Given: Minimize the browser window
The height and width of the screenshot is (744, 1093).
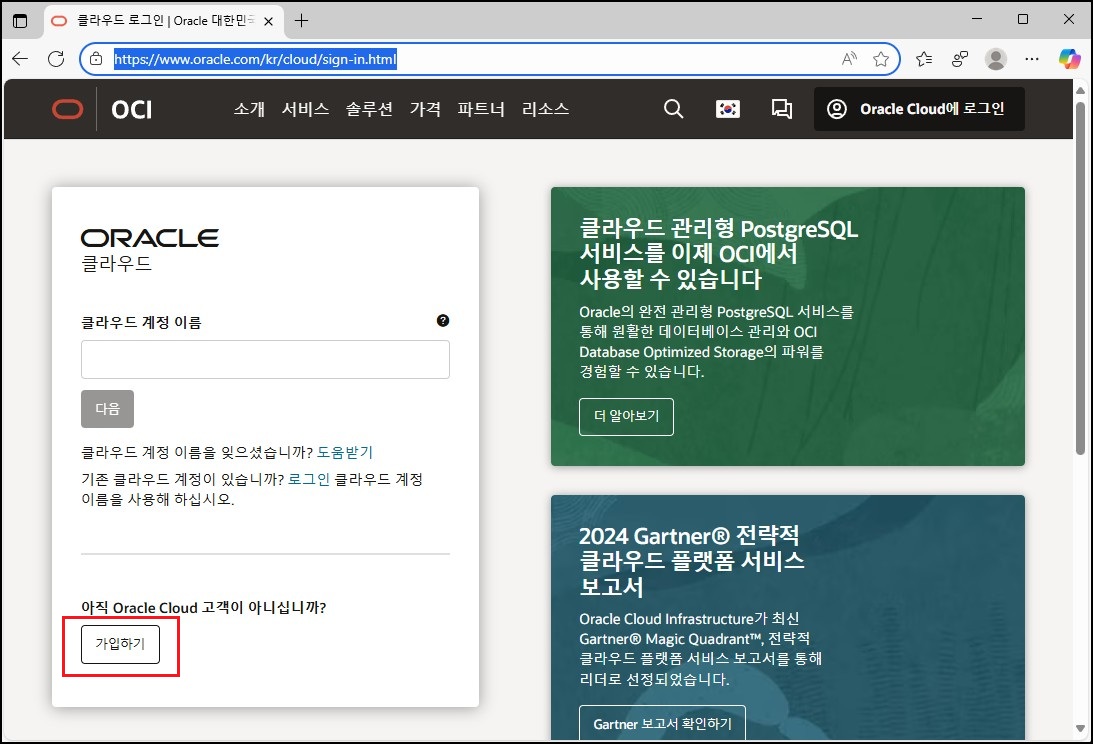Looking at the screenshot, I should coord(977,20).
